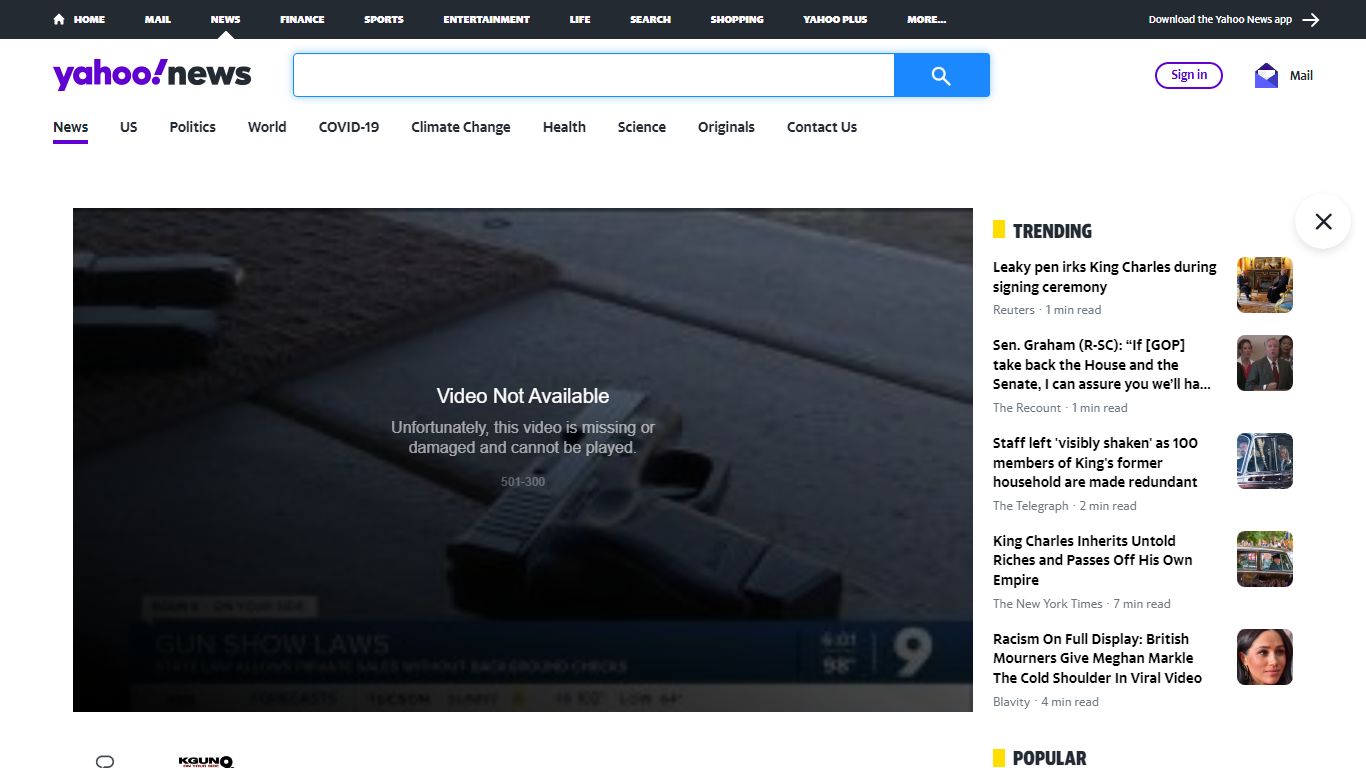Switch to the World tab
Screen dimensions: 1366x768
click(x=267, y=127)
